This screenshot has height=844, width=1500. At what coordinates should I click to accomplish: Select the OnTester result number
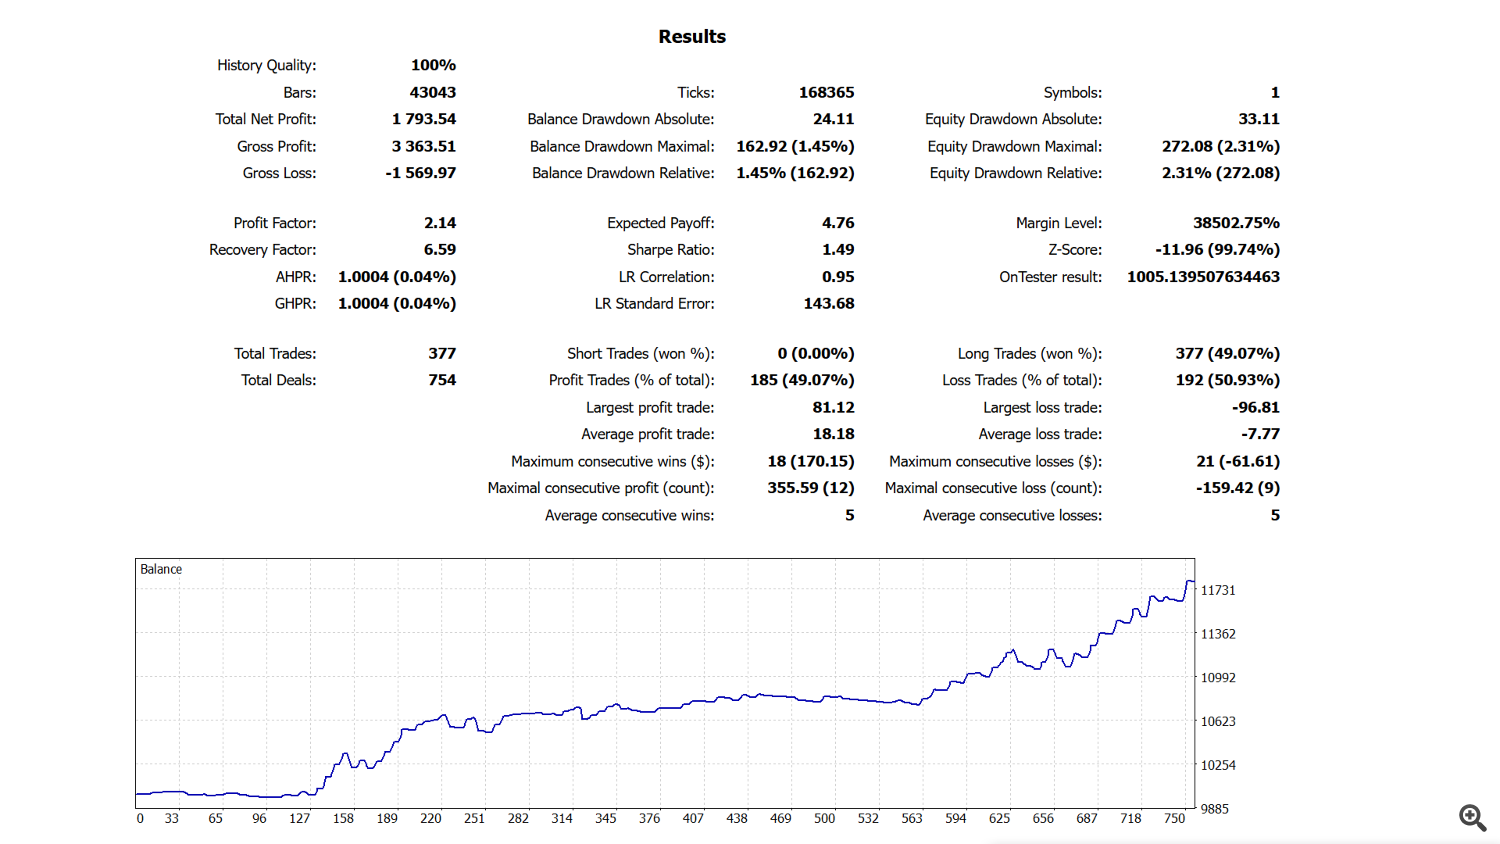pos(1203,277)
